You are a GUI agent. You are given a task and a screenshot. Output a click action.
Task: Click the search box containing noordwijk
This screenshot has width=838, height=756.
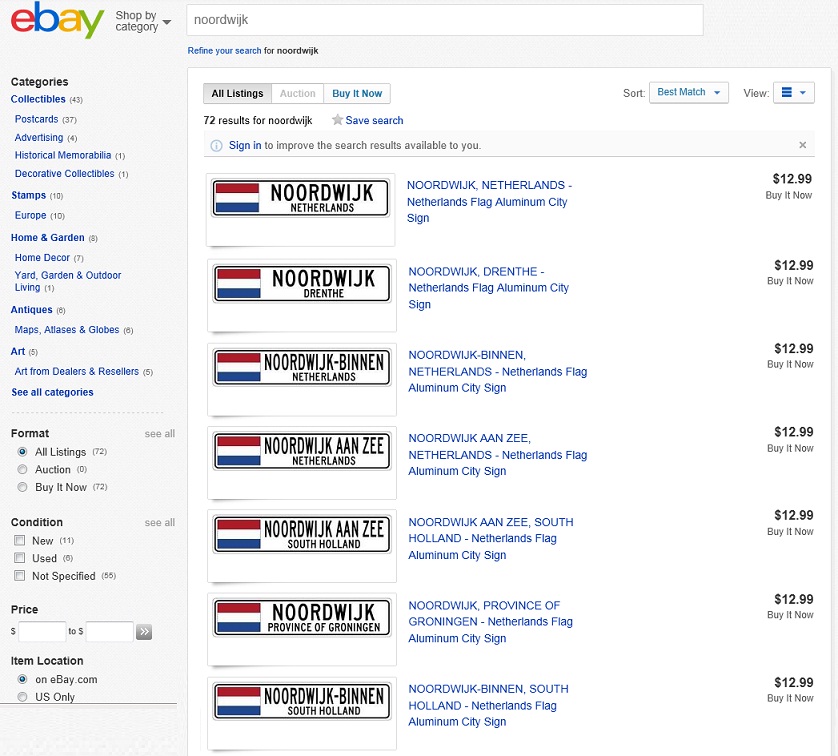click(444, 20)
